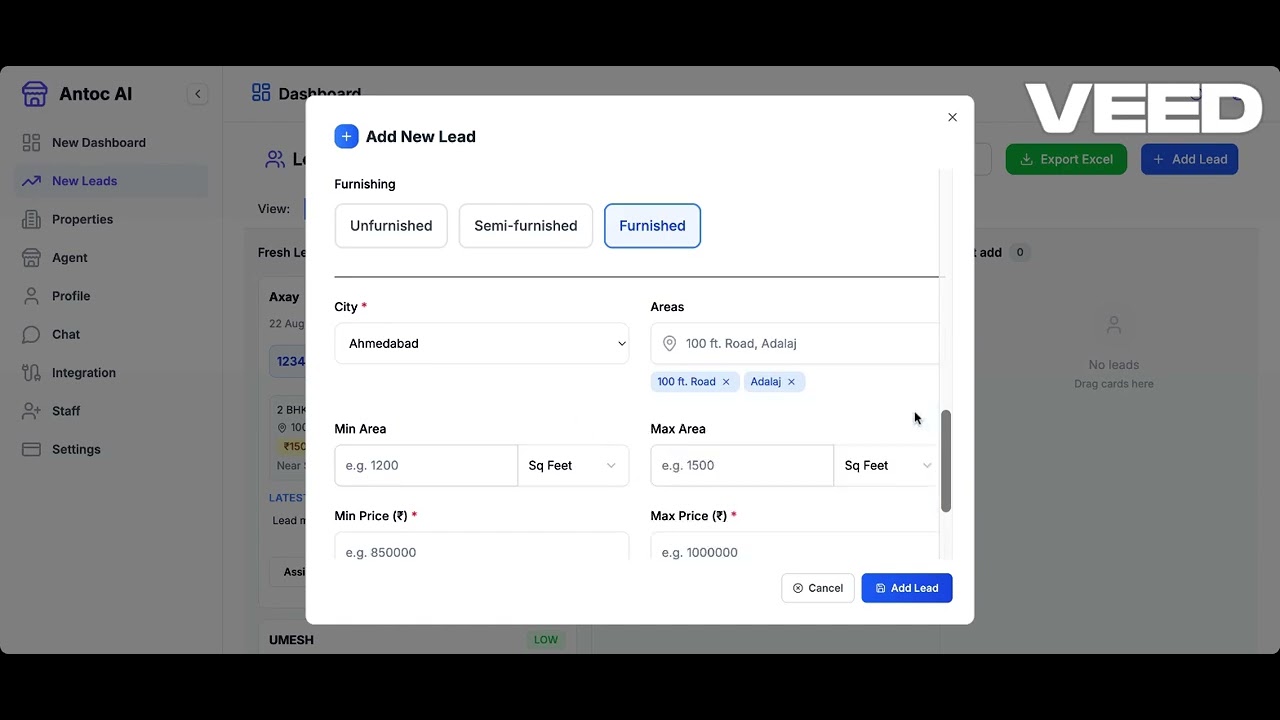This screenshot has height=720, width=1280.
Task: Close the Add New Lead dialog
Action: pos(952,117)
